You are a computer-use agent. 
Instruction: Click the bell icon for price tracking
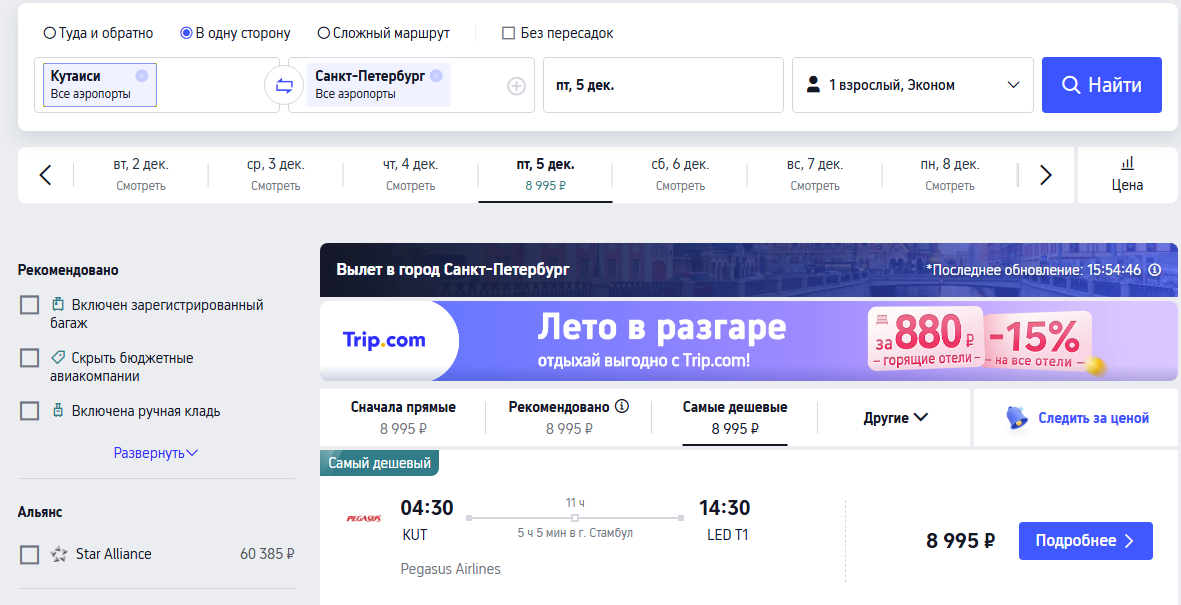pos(1017,417)
